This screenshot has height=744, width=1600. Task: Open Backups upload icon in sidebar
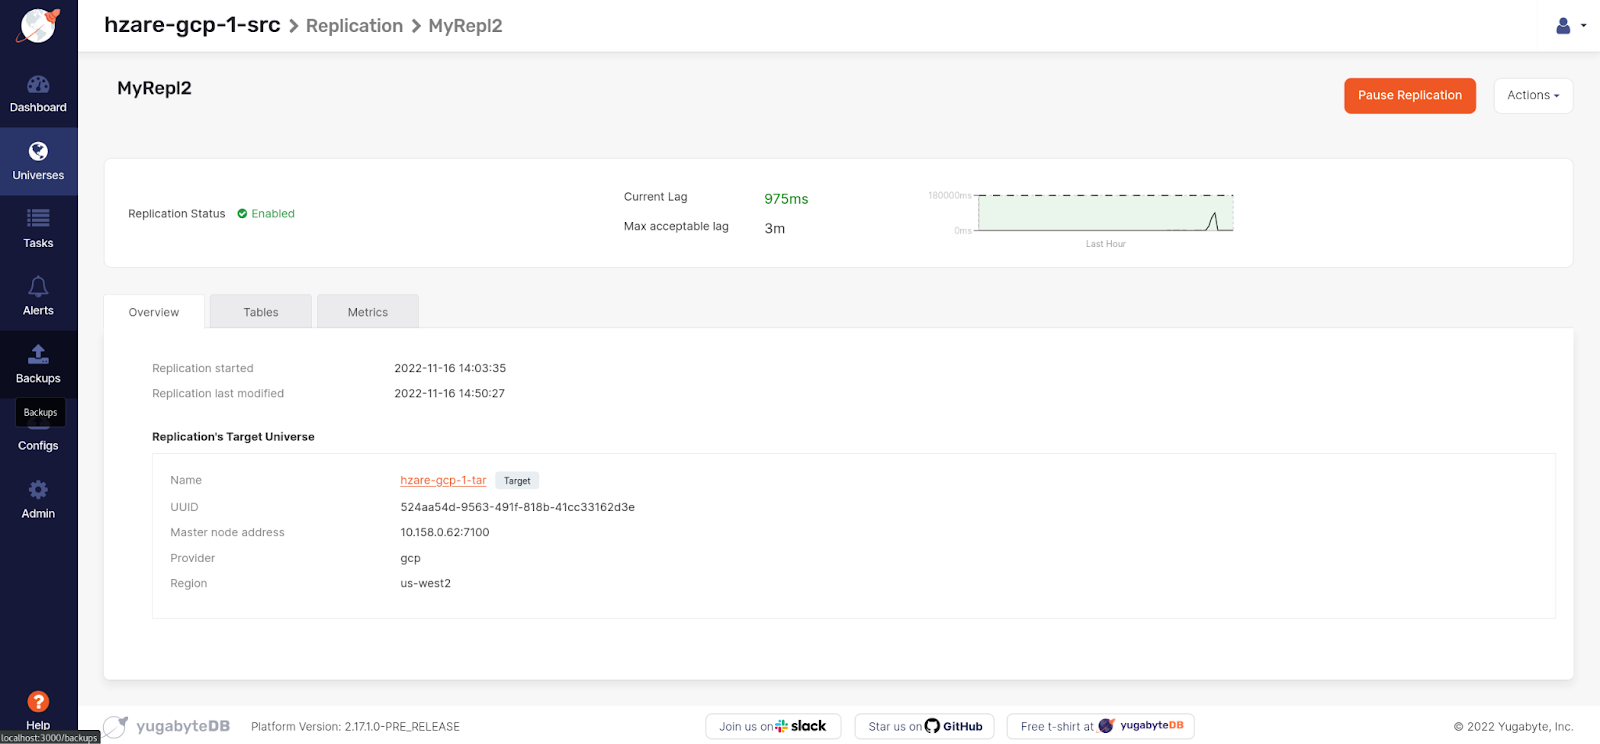pyautogui.click(x=38, y=355)
